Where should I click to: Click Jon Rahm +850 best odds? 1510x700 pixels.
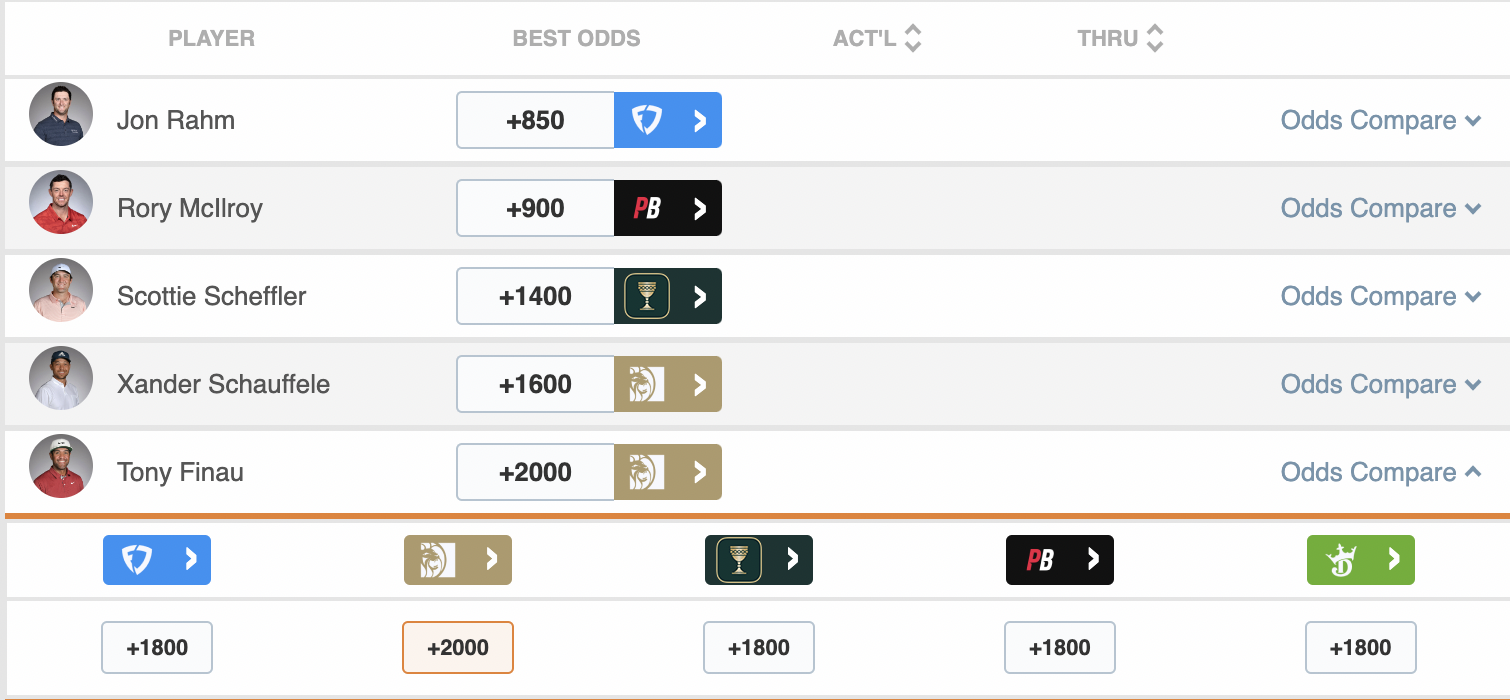click(536, 120)
